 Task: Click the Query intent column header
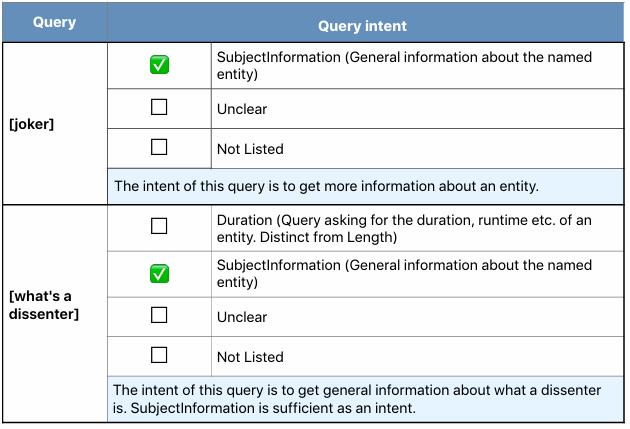(x=362, y=26)
